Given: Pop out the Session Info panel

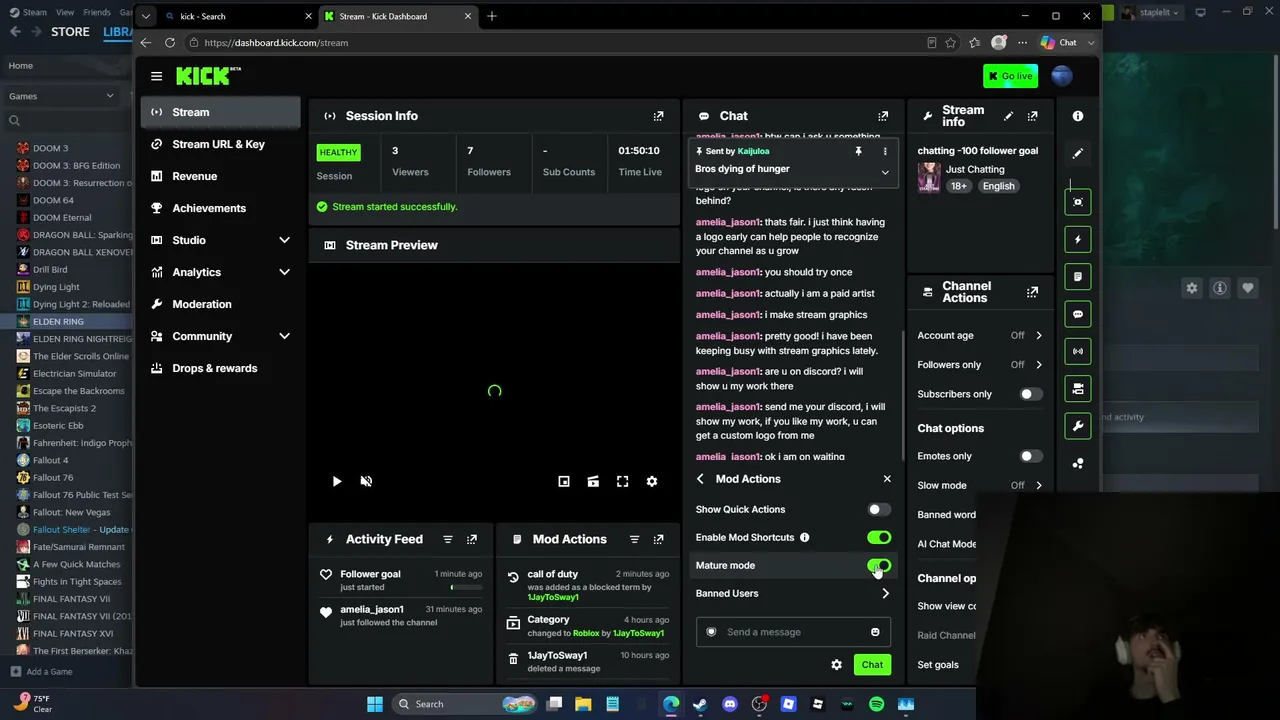Looking at the screenshot, I should pyautogui.click(x=658, y=116).
